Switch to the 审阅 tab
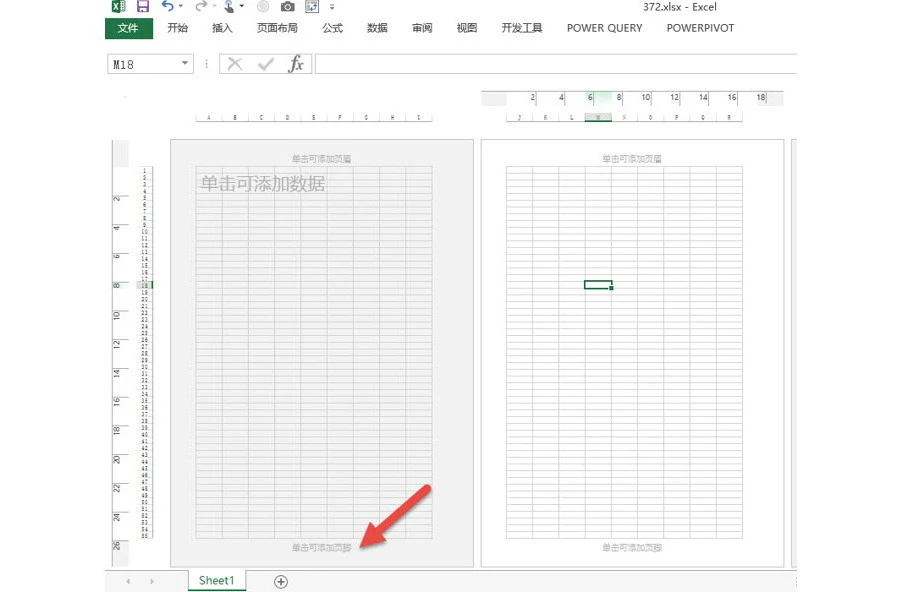900x592 pixels. [x=422, y=28]
